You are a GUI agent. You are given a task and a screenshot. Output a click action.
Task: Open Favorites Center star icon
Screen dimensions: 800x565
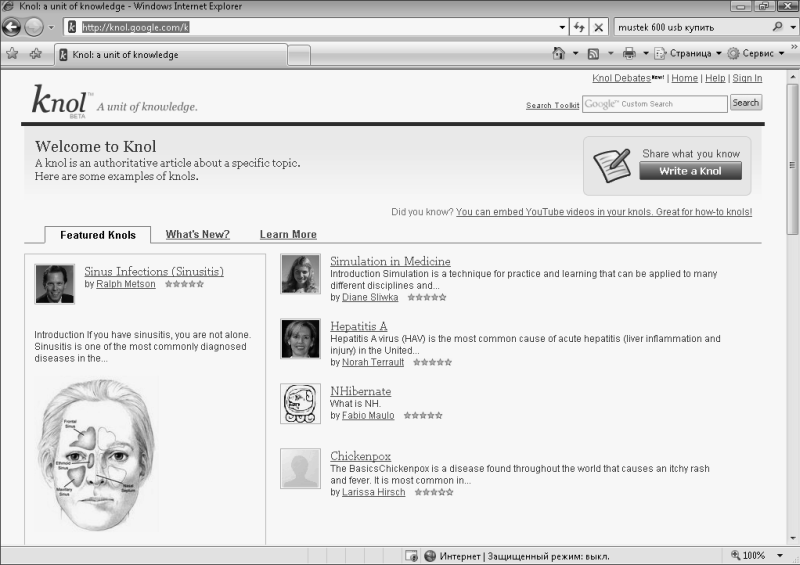[x=12, y=53]
